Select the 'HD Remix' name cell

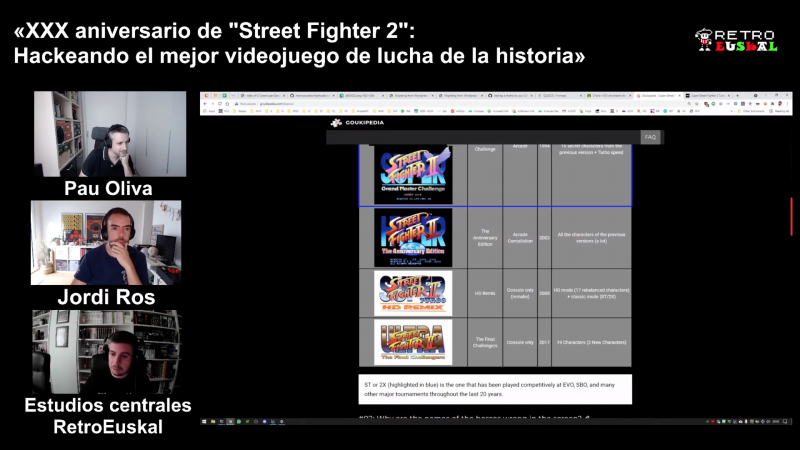click(x=485, y=293)
